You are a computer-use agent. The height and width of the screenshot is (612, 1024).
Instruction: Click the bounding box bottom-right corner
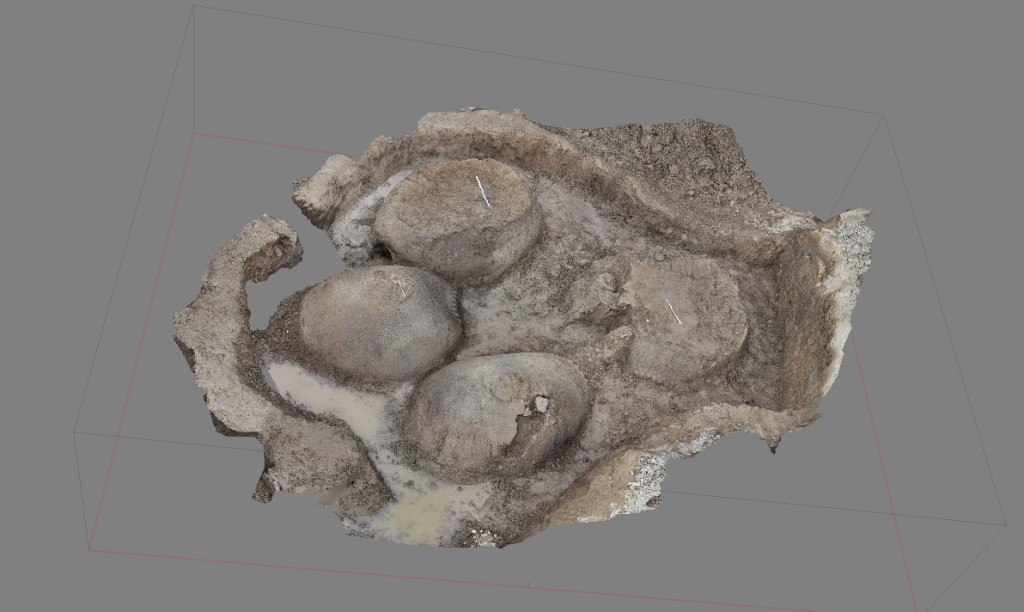[x=1004, y=524]
